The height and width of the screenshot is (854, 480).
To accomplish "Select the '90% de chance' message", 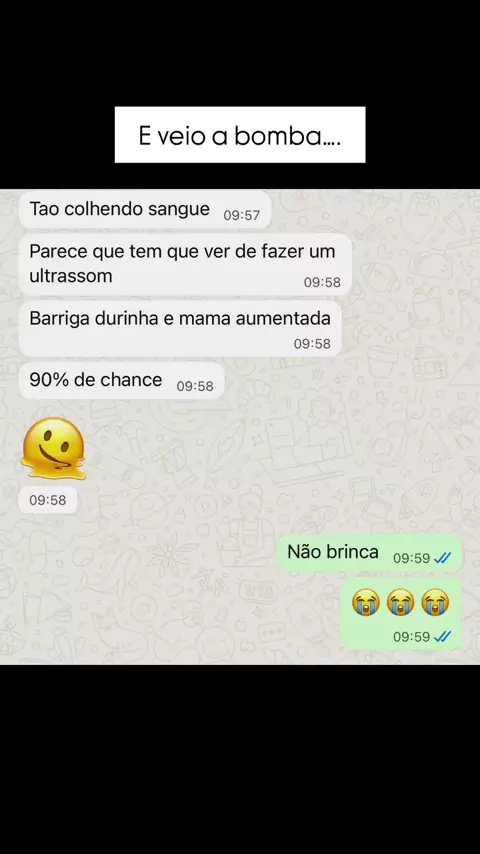I will point(121,381).
